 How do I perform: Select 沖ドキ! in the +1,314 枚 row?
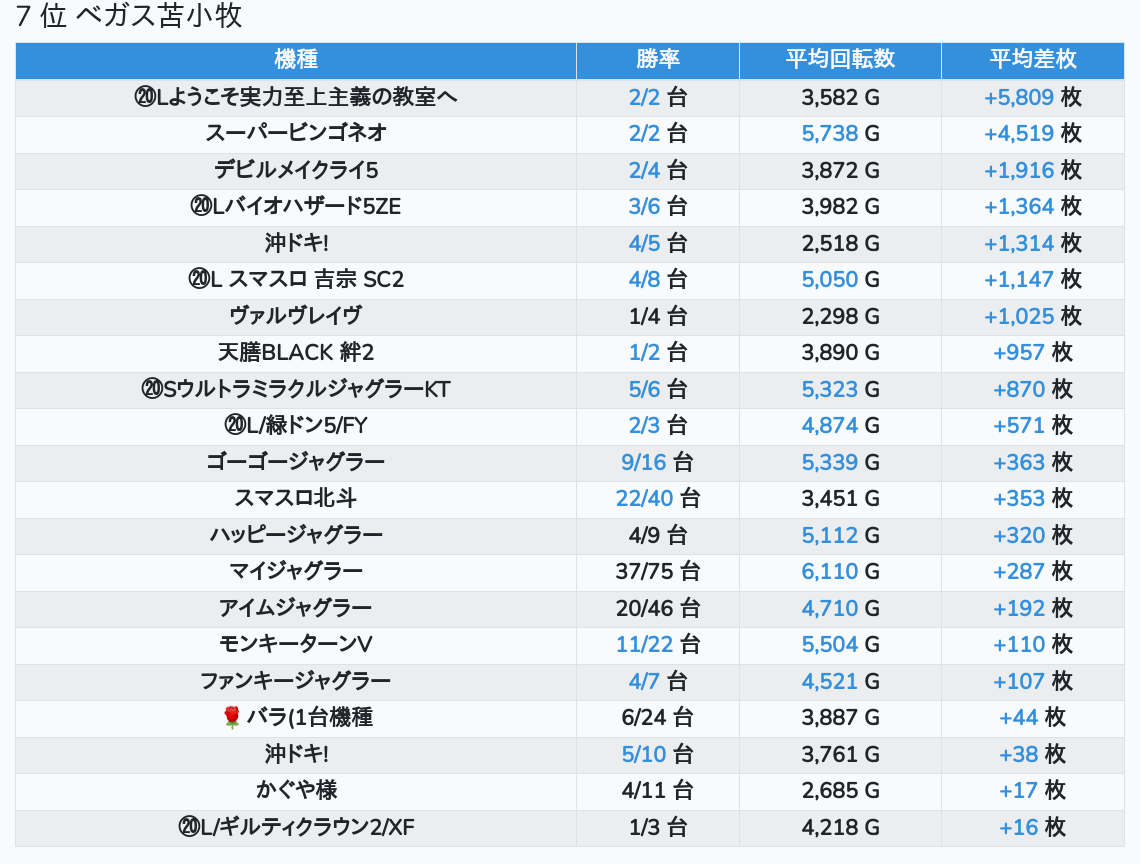[x=296, y=243]
